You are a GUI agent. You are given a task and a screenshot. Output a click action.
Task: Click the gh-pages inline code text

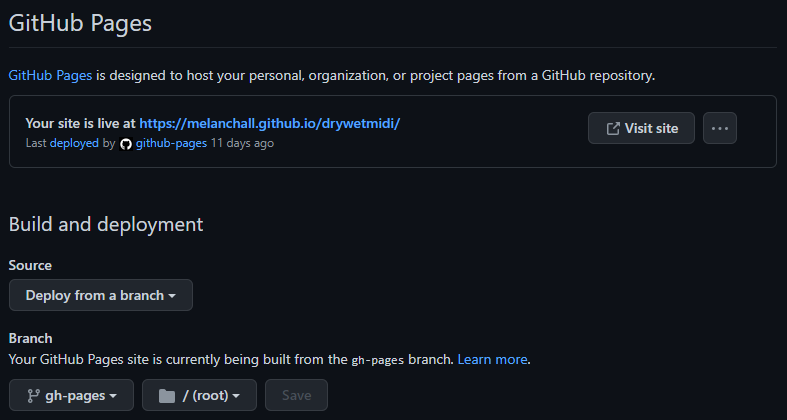379,360
